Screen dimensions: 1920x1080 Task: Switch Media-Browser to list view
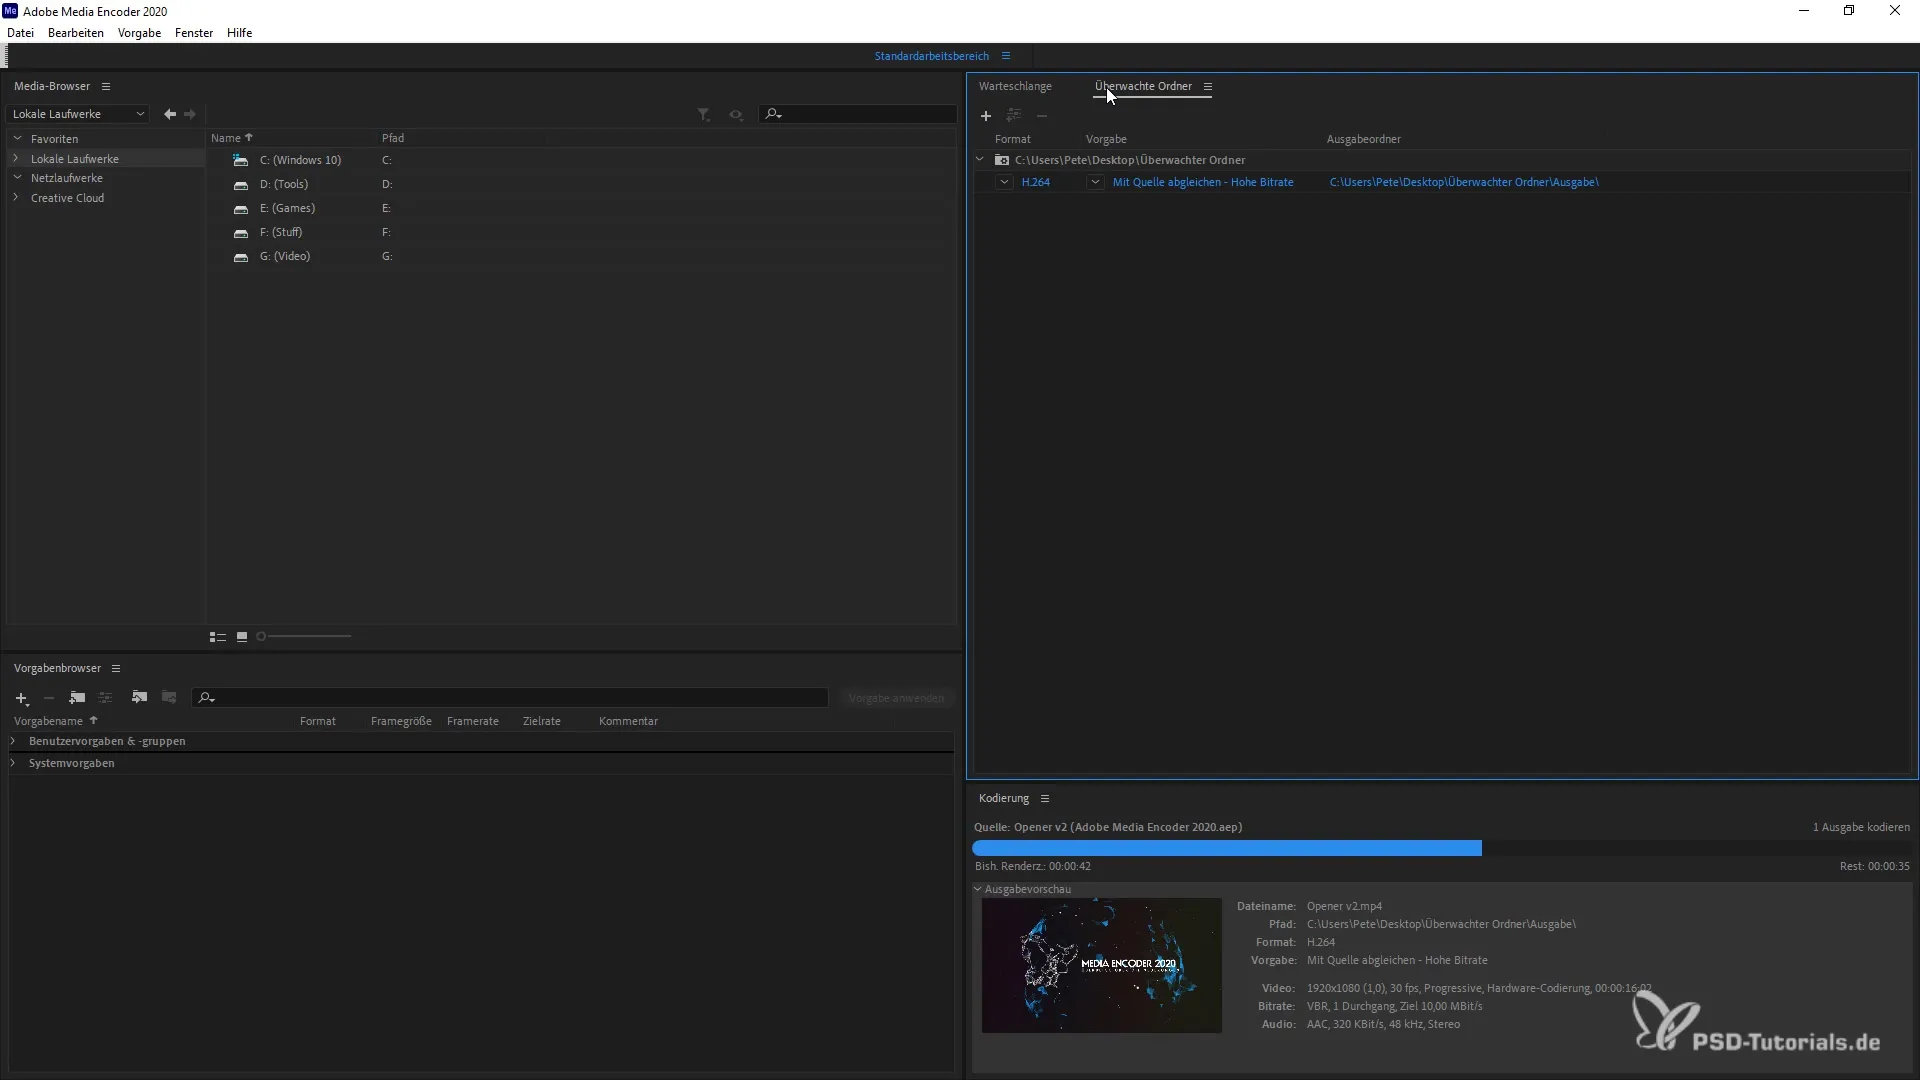217,637
